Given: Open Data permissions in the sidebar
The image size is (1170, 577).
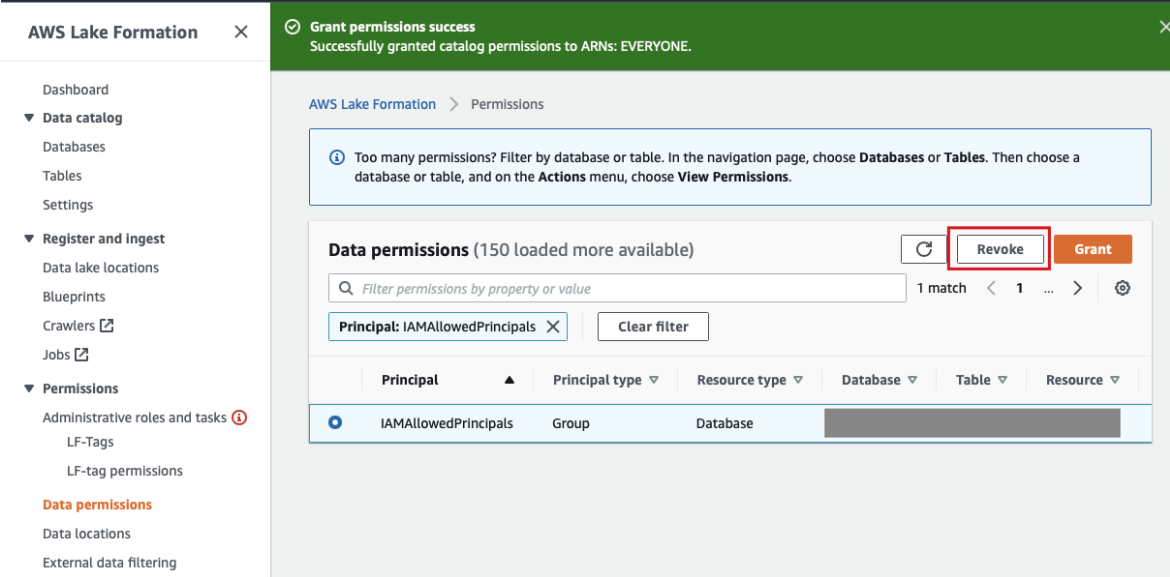Looking at the screenshot, I should pos(97,505).
